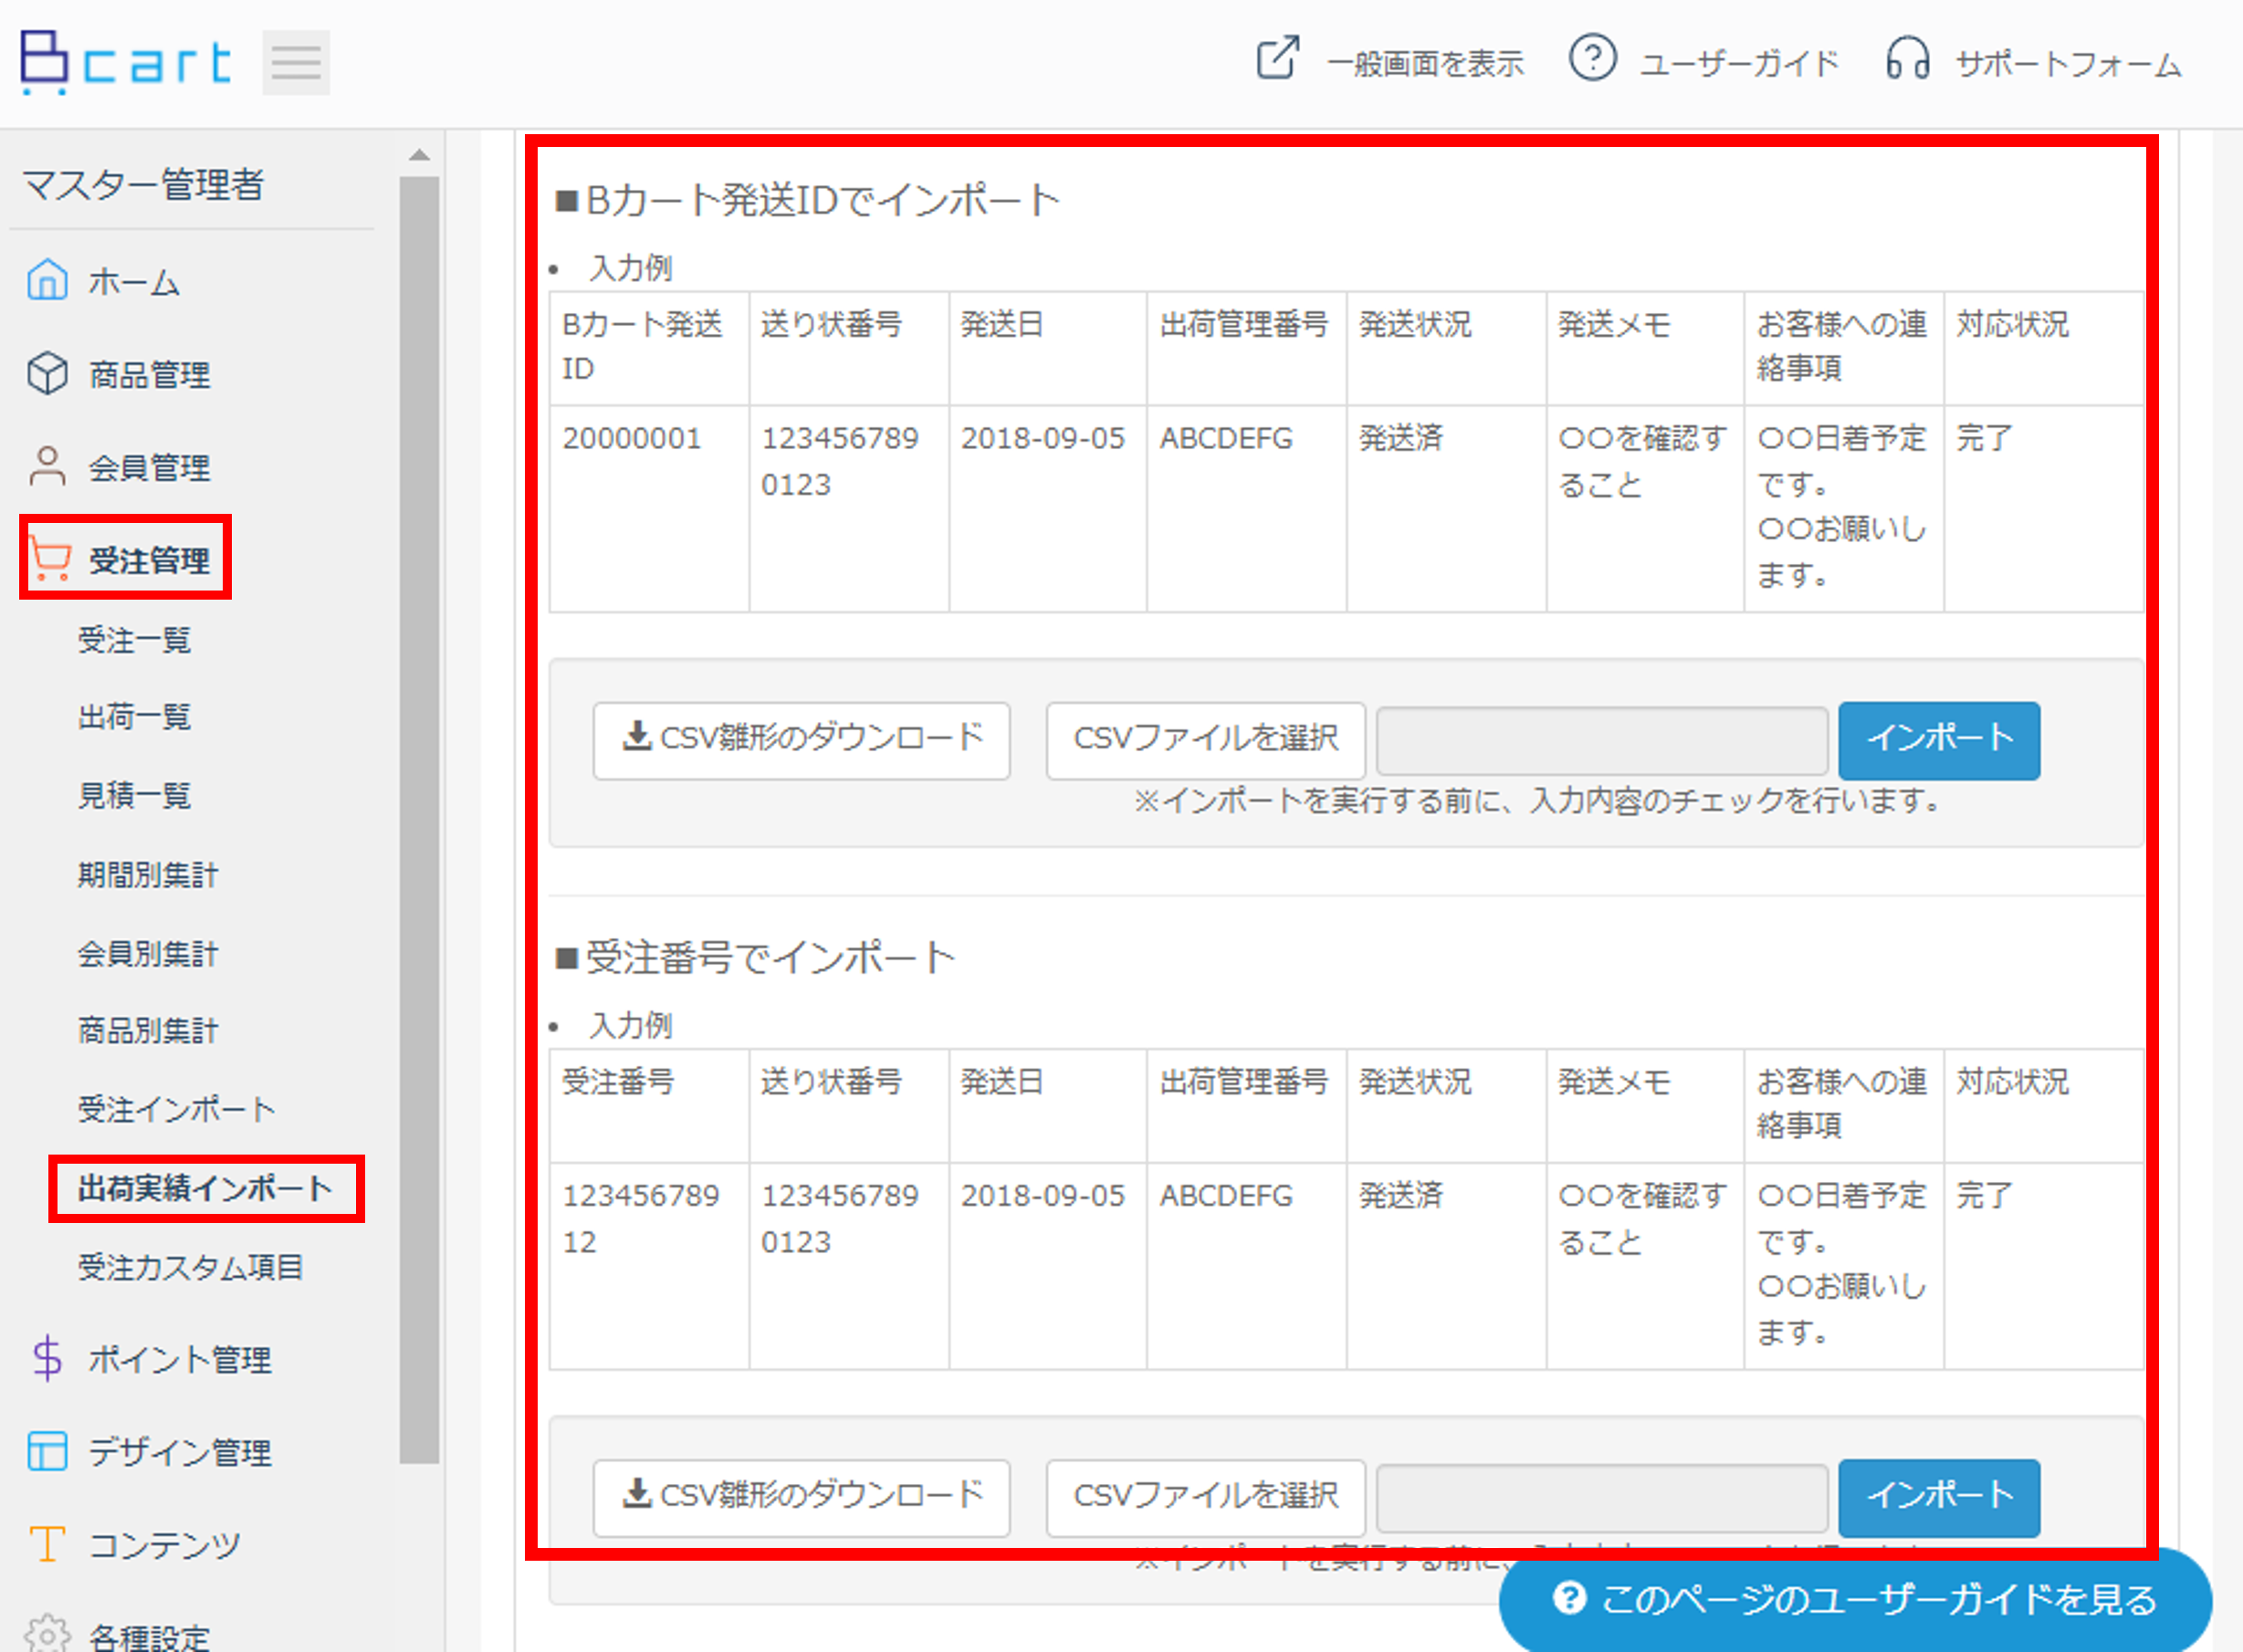
Task: Toggle the hamburger menu button
Action: (296, 62)
